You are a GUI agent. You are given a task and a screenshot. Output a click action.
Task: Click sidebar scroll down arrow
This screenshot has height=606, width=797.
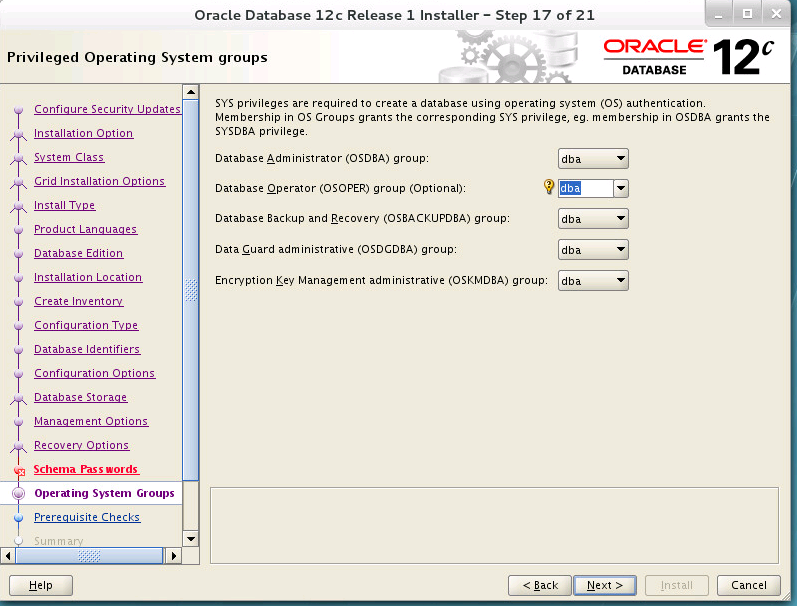(x=191, y=539)
